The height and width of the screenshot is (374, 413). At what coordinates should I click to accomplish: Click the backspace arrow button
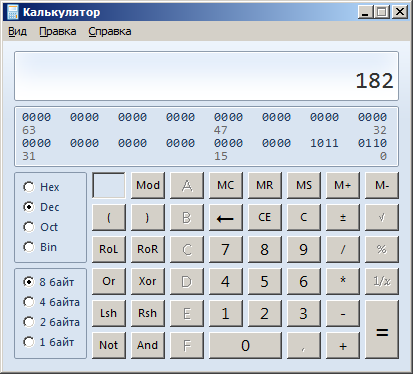tap(226, 217)
